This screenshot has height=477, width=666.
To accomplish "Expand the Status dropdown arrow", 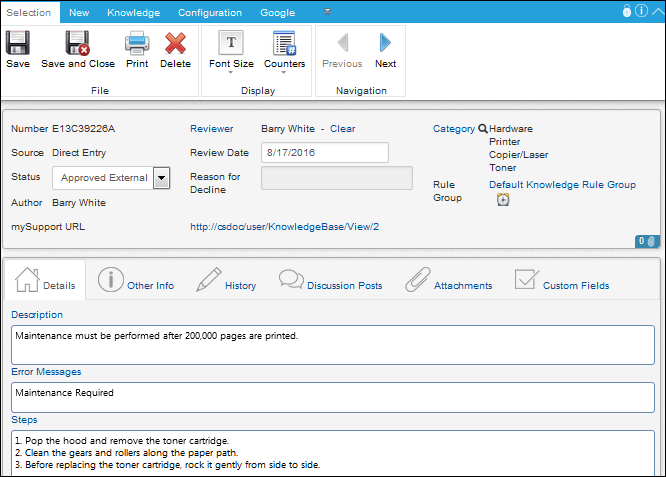I will (161, 178).
